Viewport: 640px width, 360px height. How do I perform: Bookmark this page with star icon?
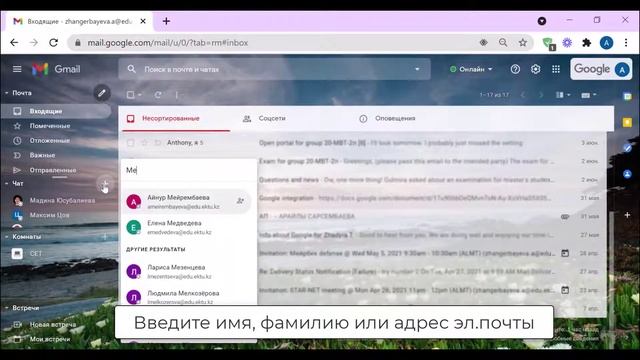(523, 42)
